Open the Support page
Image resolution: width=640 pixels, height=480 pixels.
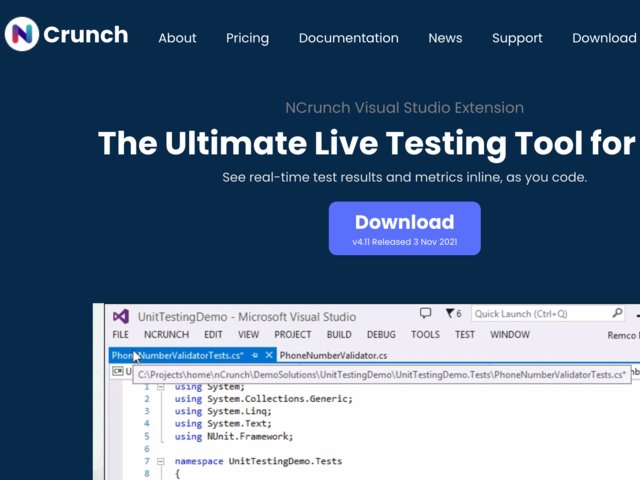(x=517, y=38)
